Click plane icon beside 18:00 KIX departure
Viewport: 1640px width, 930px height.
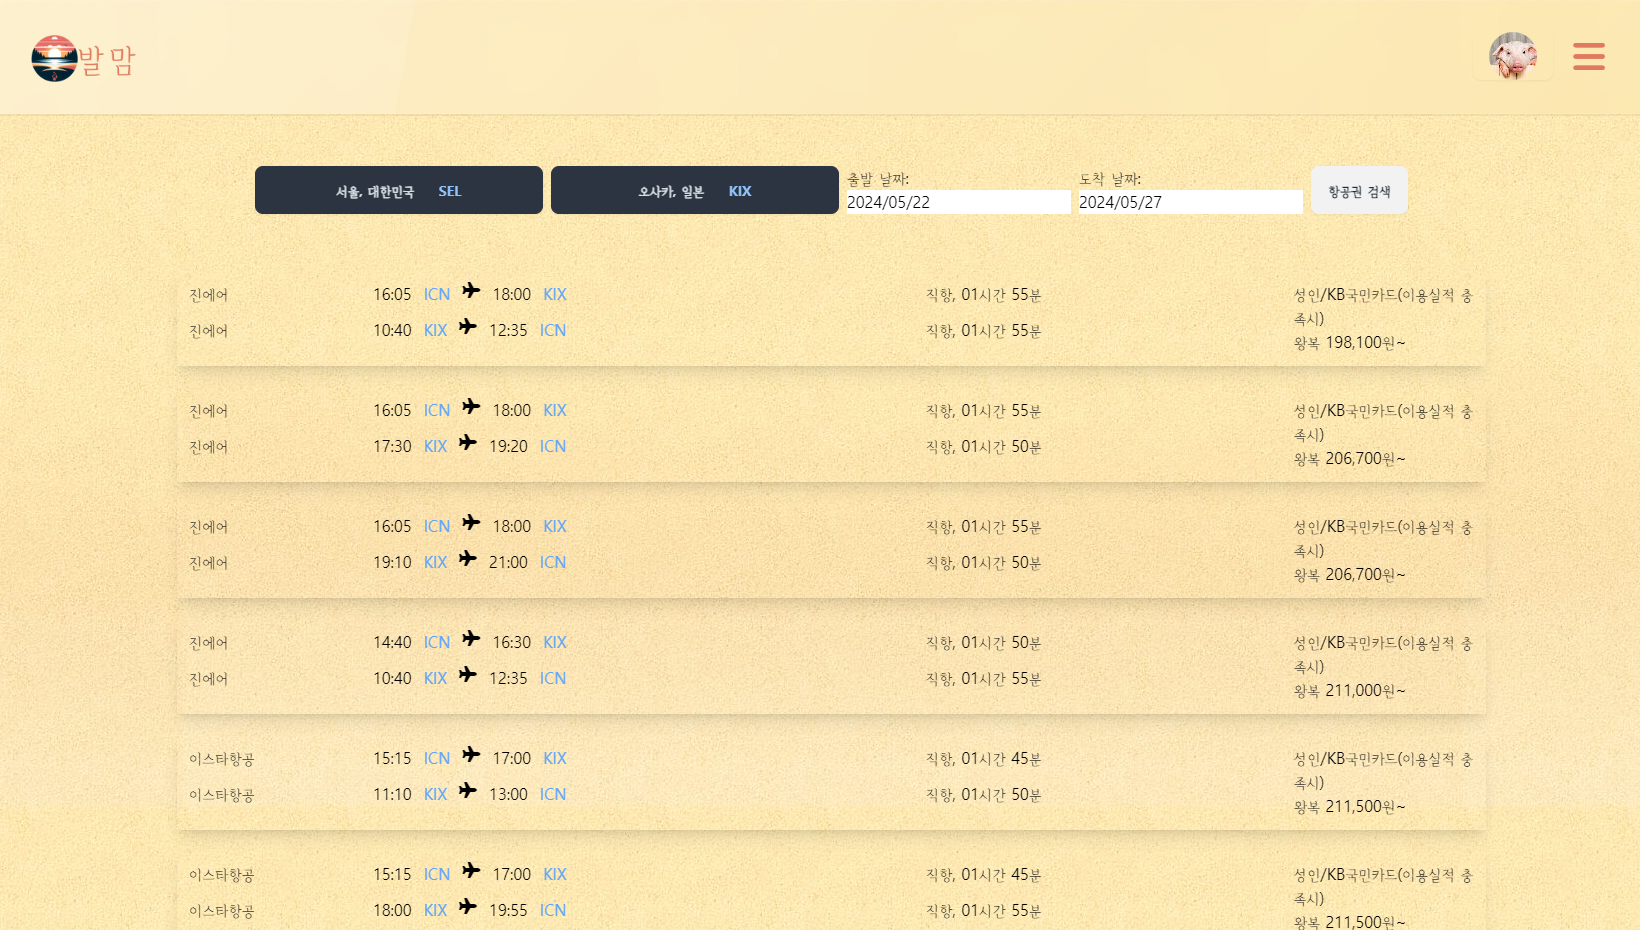coord(468,907)
